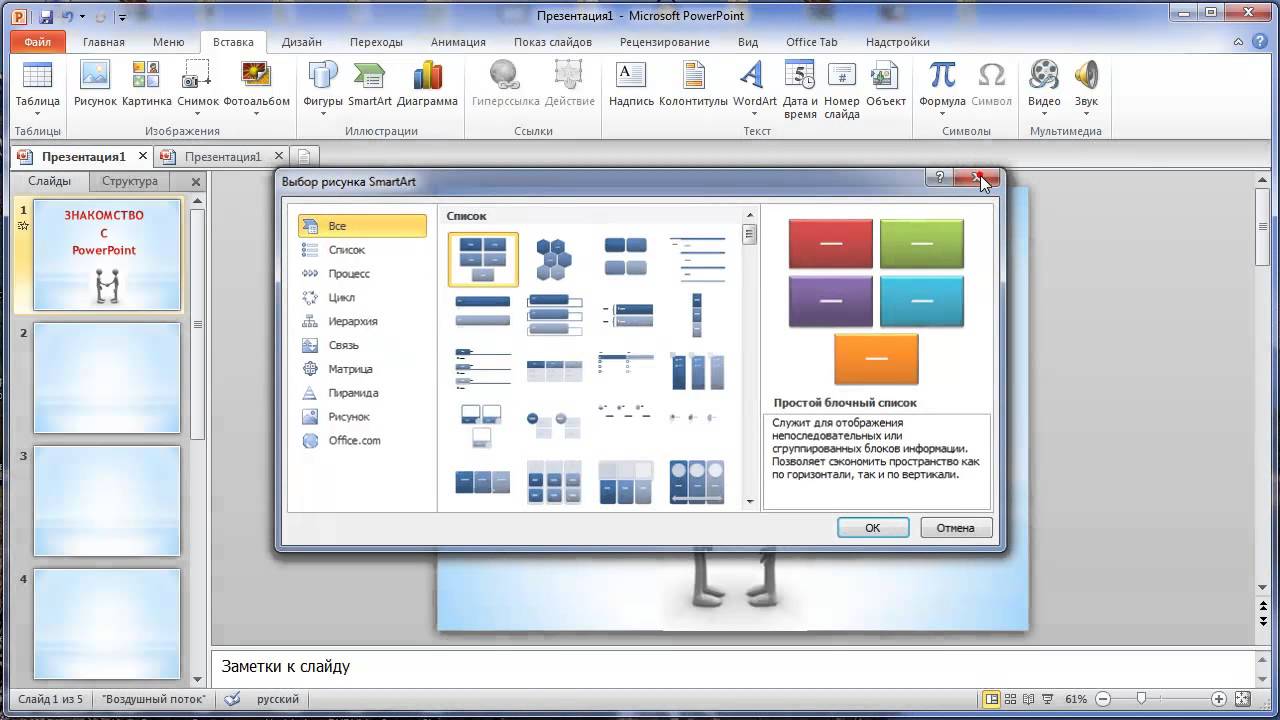1280x720 pixels.
Task: Open the WordArt gallery
Action: (754, 76)
